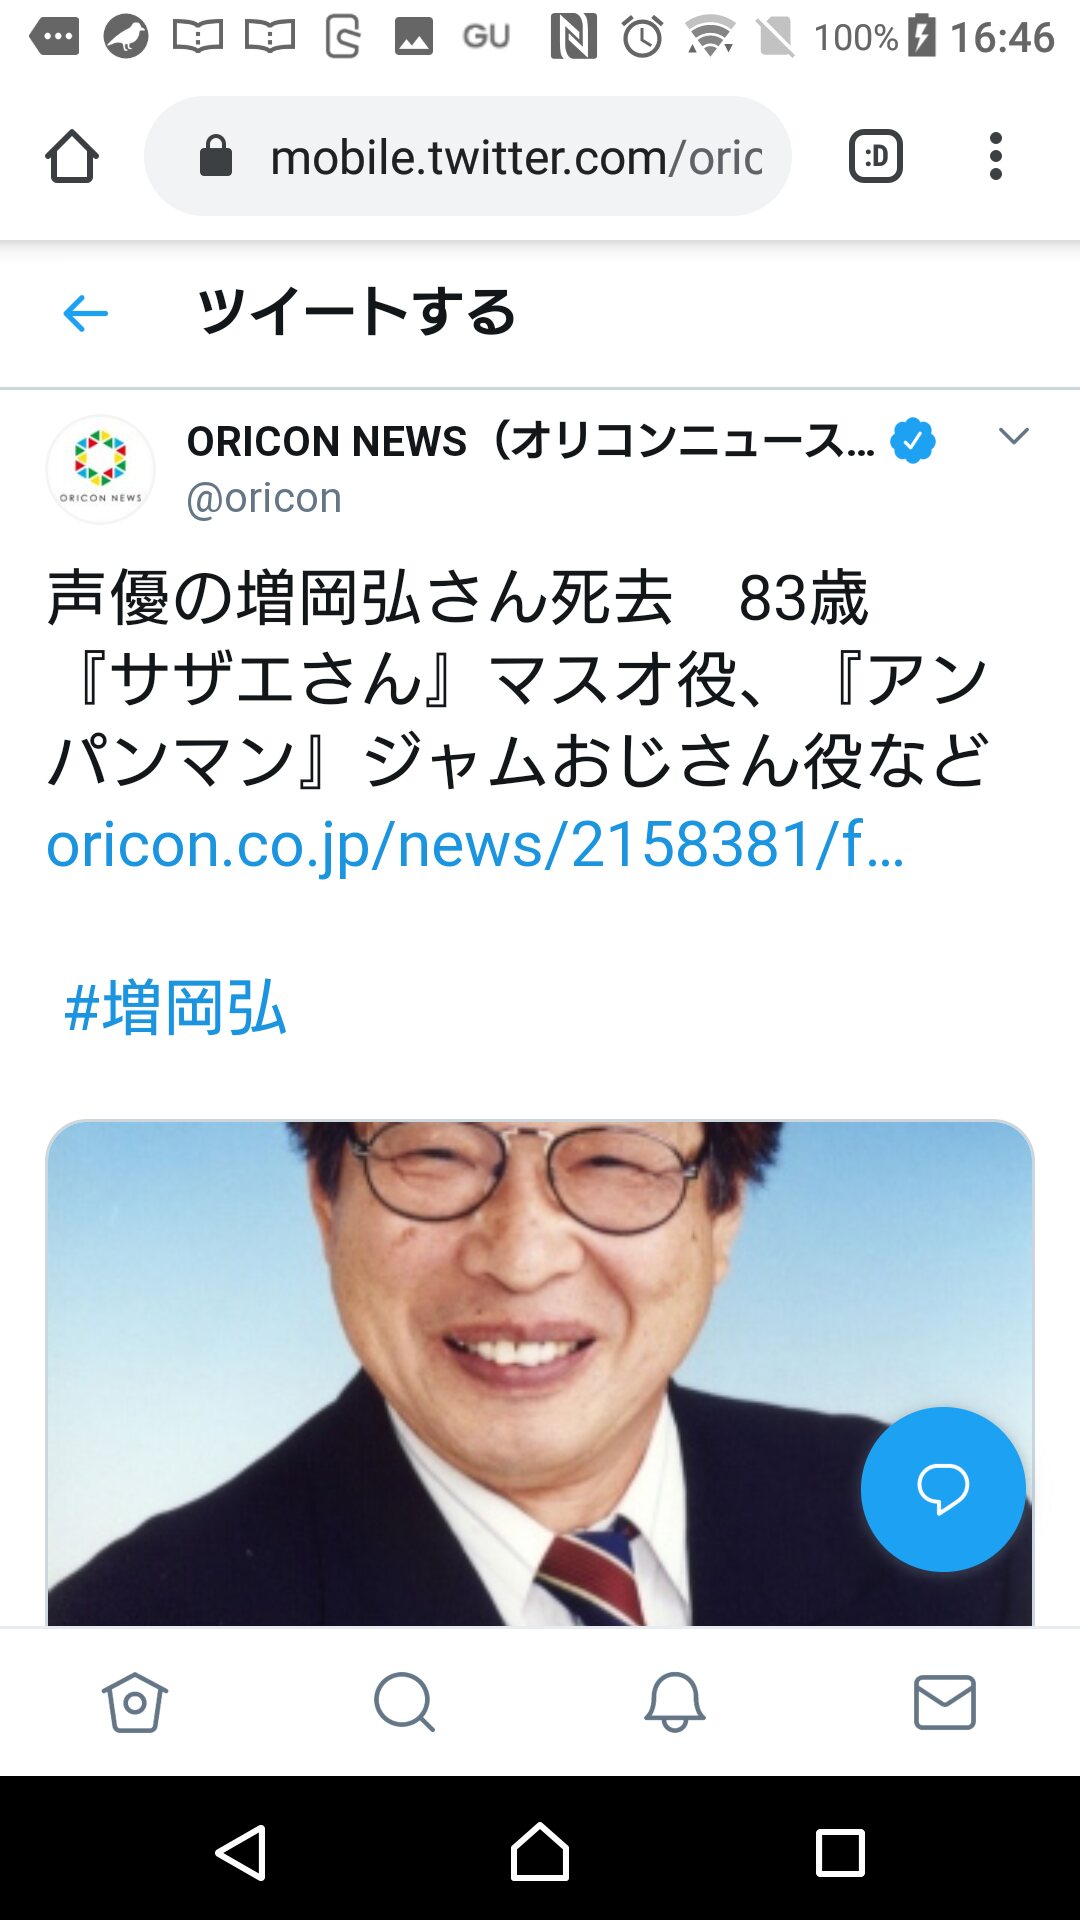Open the browser tab switcher
The width and height of the screenshot is (1080, 1920).
(x=876, y=157)
